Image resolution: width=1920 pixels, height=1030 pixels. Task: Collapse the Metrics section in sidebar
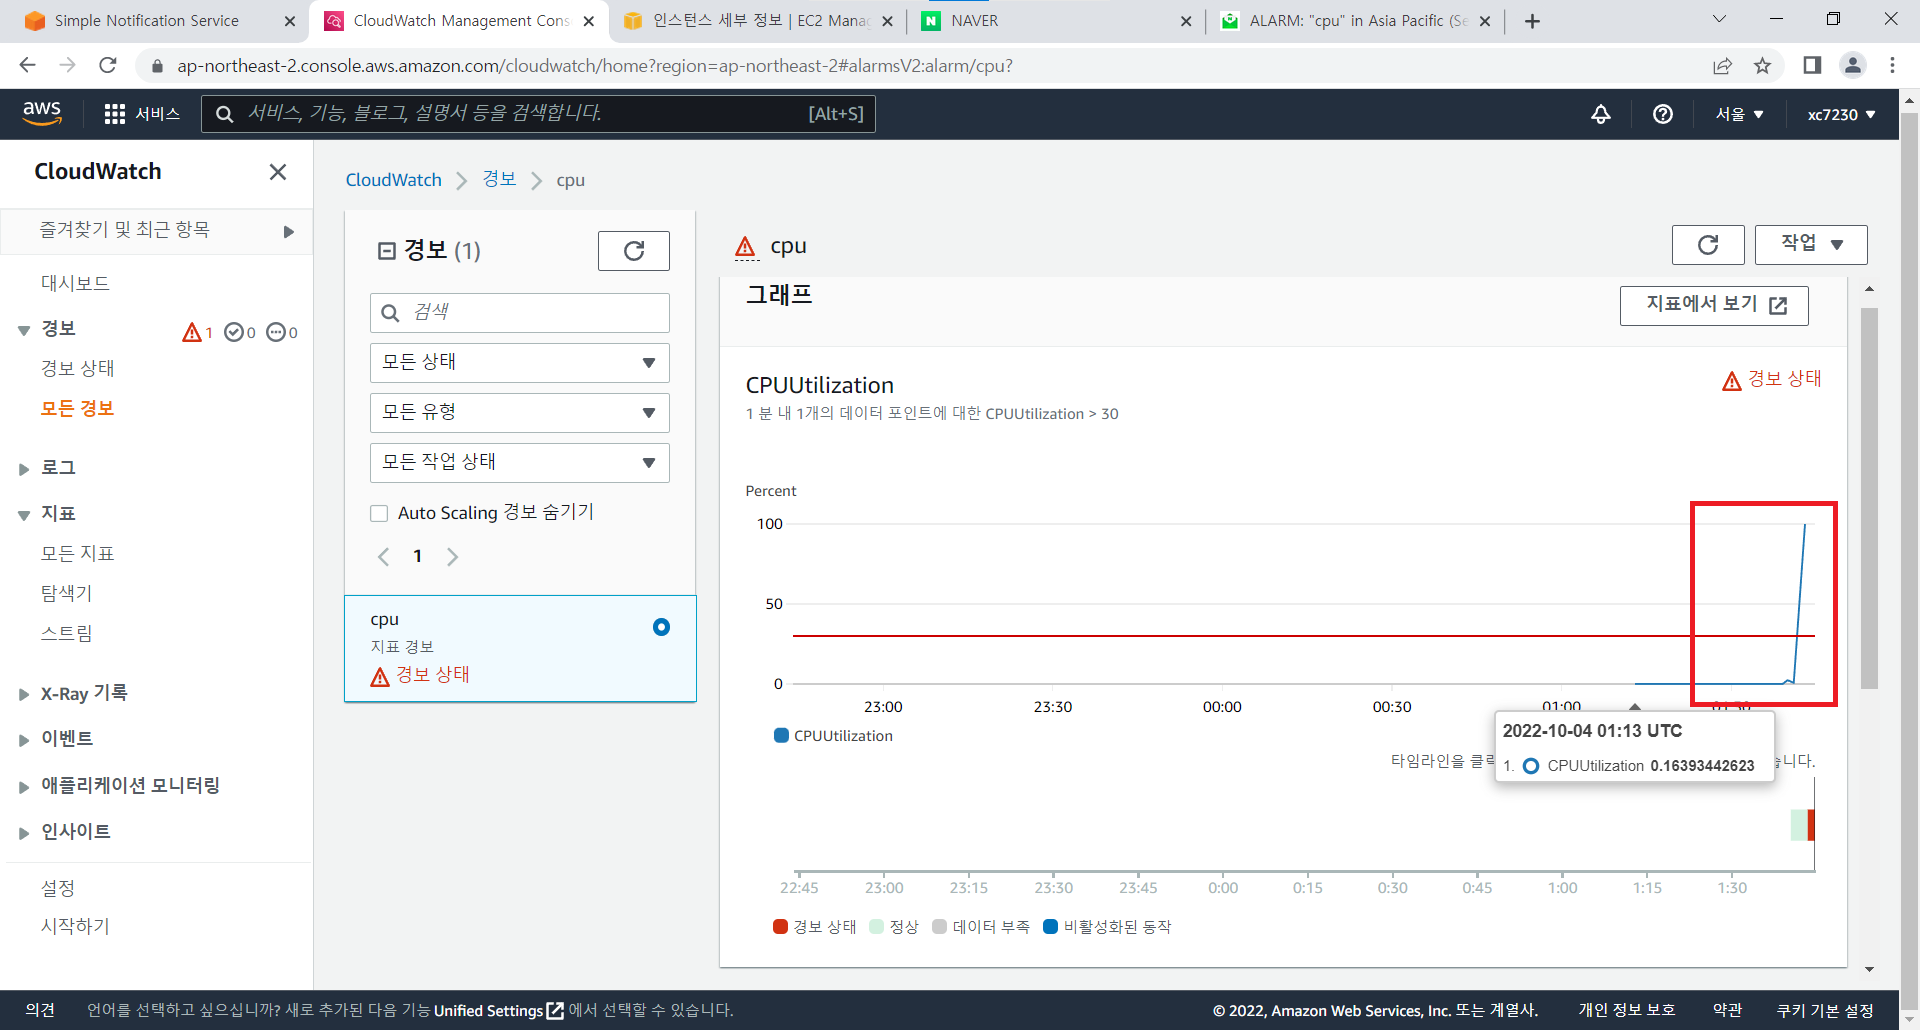(24, 515)
